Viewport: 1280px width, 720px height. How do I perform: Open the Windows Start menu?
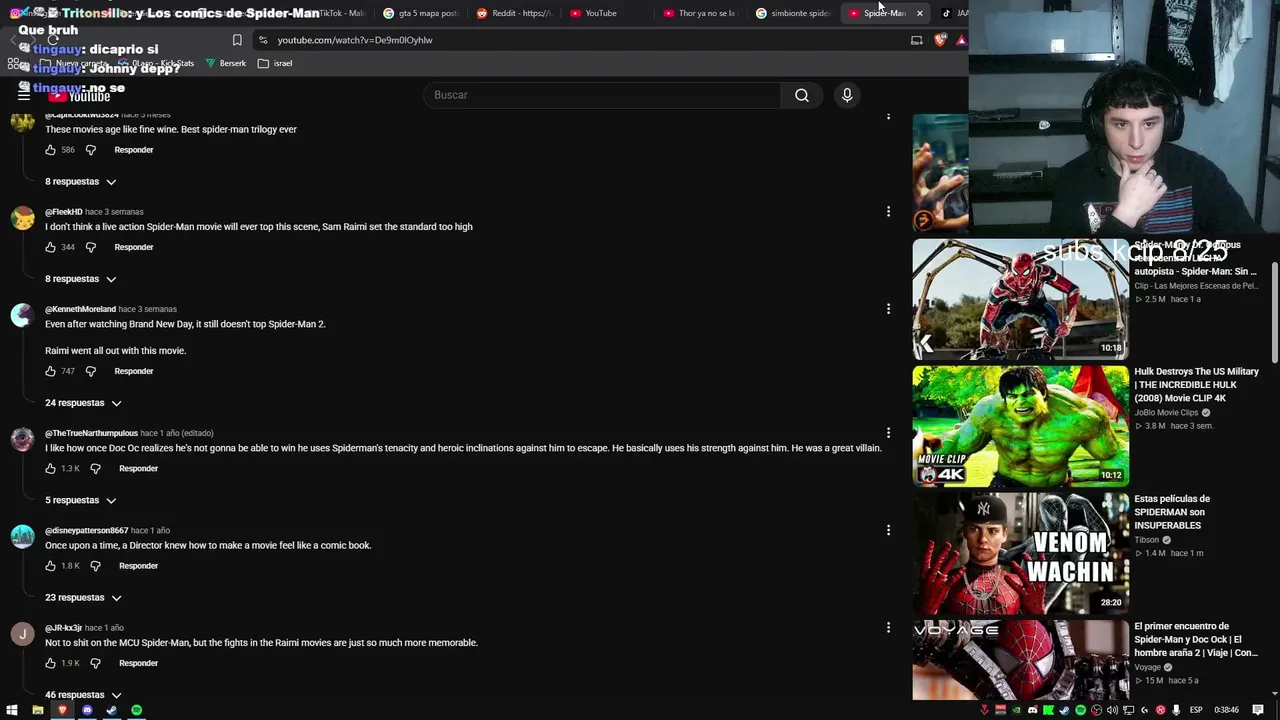click(x=12, y=710)
